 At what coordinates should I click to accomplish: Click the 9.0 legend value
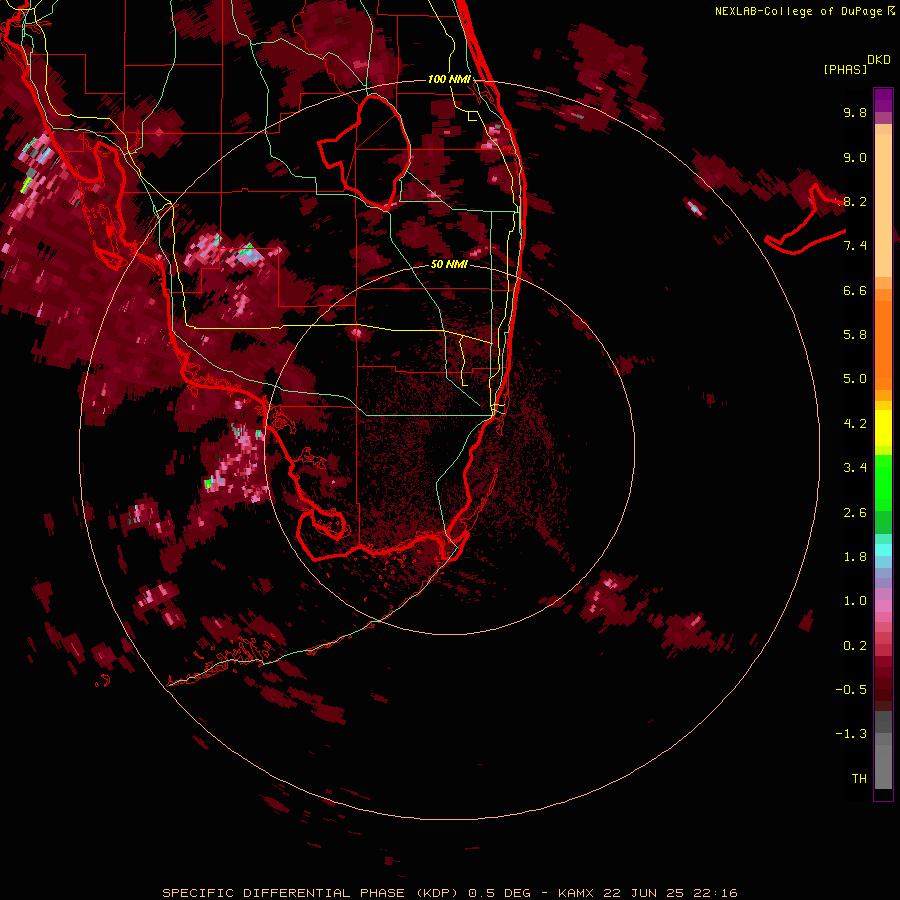click(855, 157)
